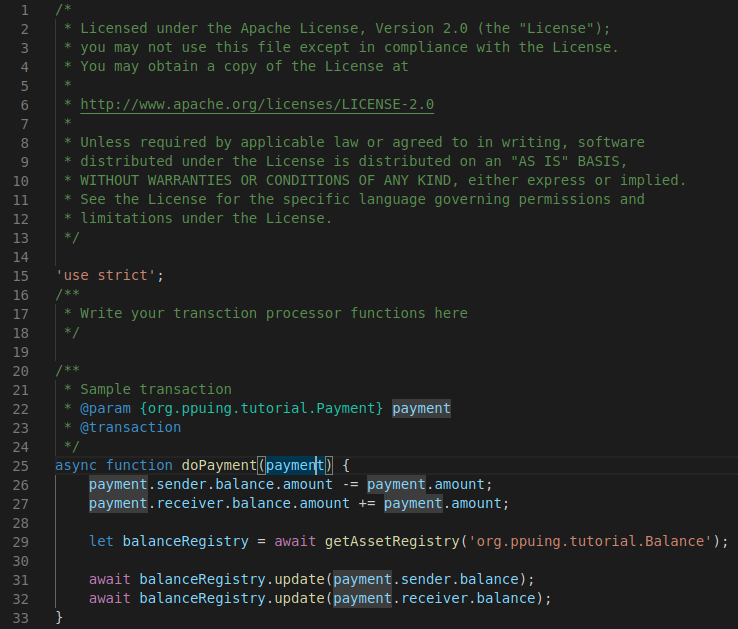
Task: Click line number 6 in the gutter
Action: [24, 105]
